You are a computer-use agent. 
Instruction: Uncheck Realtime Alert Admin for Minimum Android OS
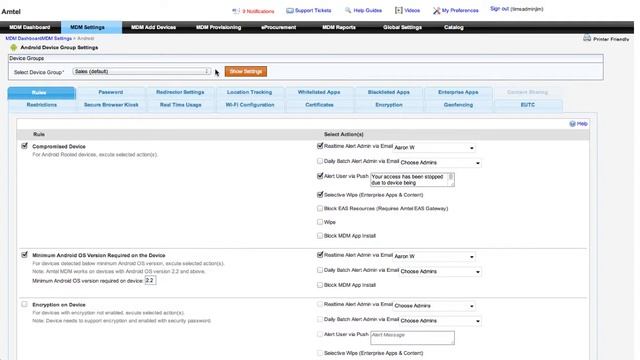tap(320, 255)
